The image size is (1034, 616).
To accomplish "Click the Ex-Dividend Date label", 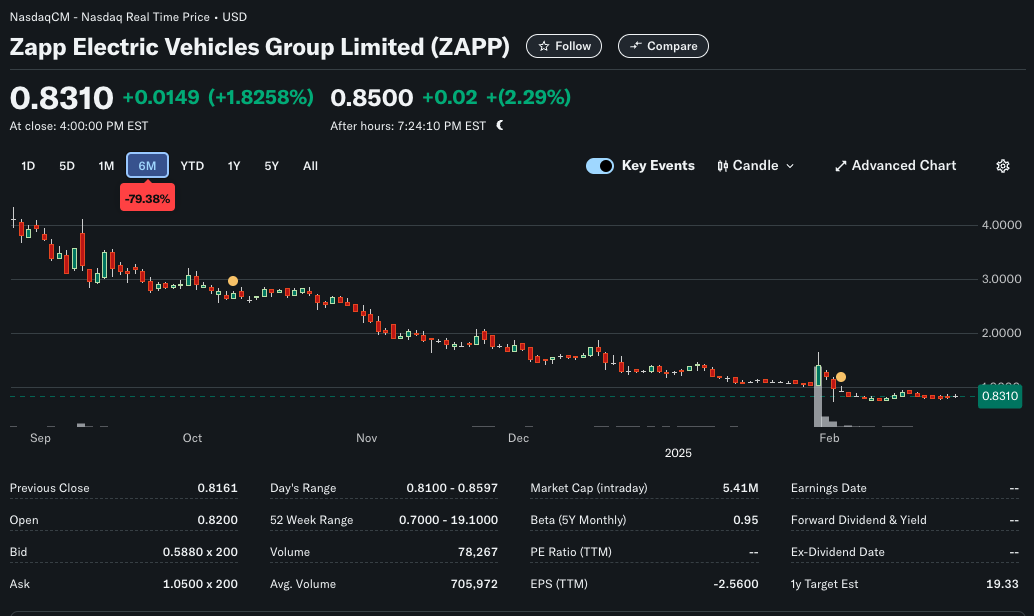I will 837,552.
